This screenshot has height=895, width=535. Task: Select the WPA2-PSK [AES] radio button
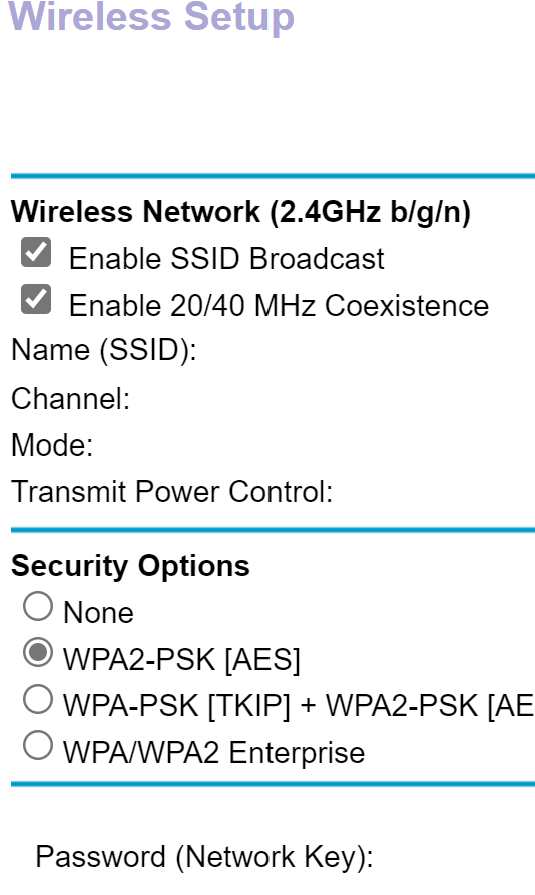(38, 652)
